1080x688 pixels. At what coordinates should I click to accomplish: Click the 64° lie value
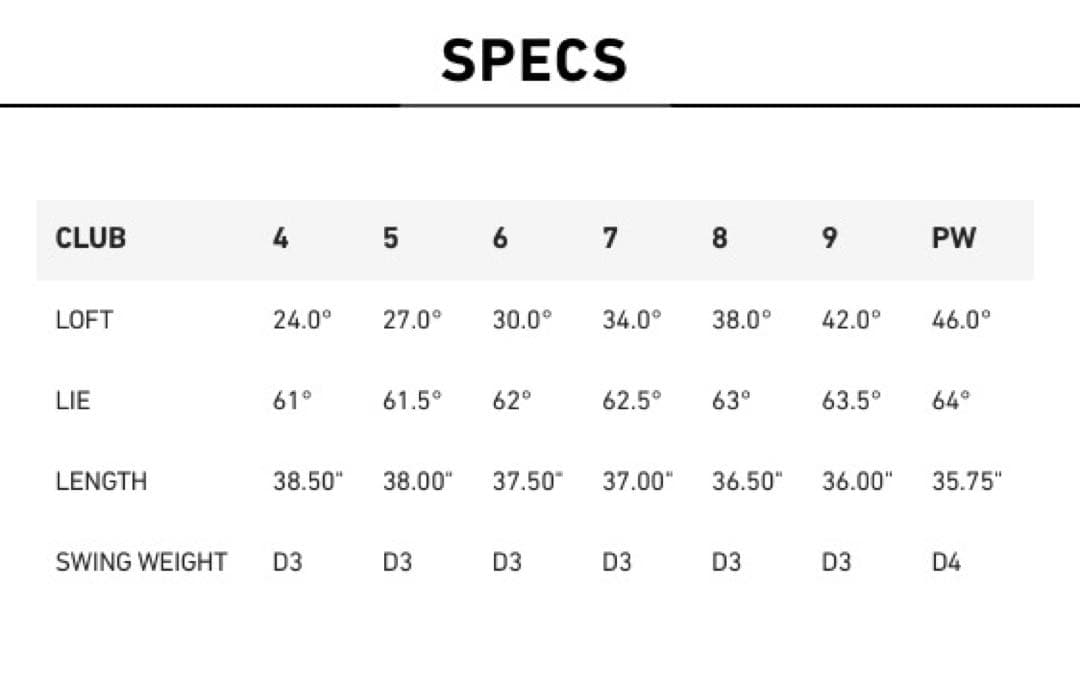click(951, 401)
